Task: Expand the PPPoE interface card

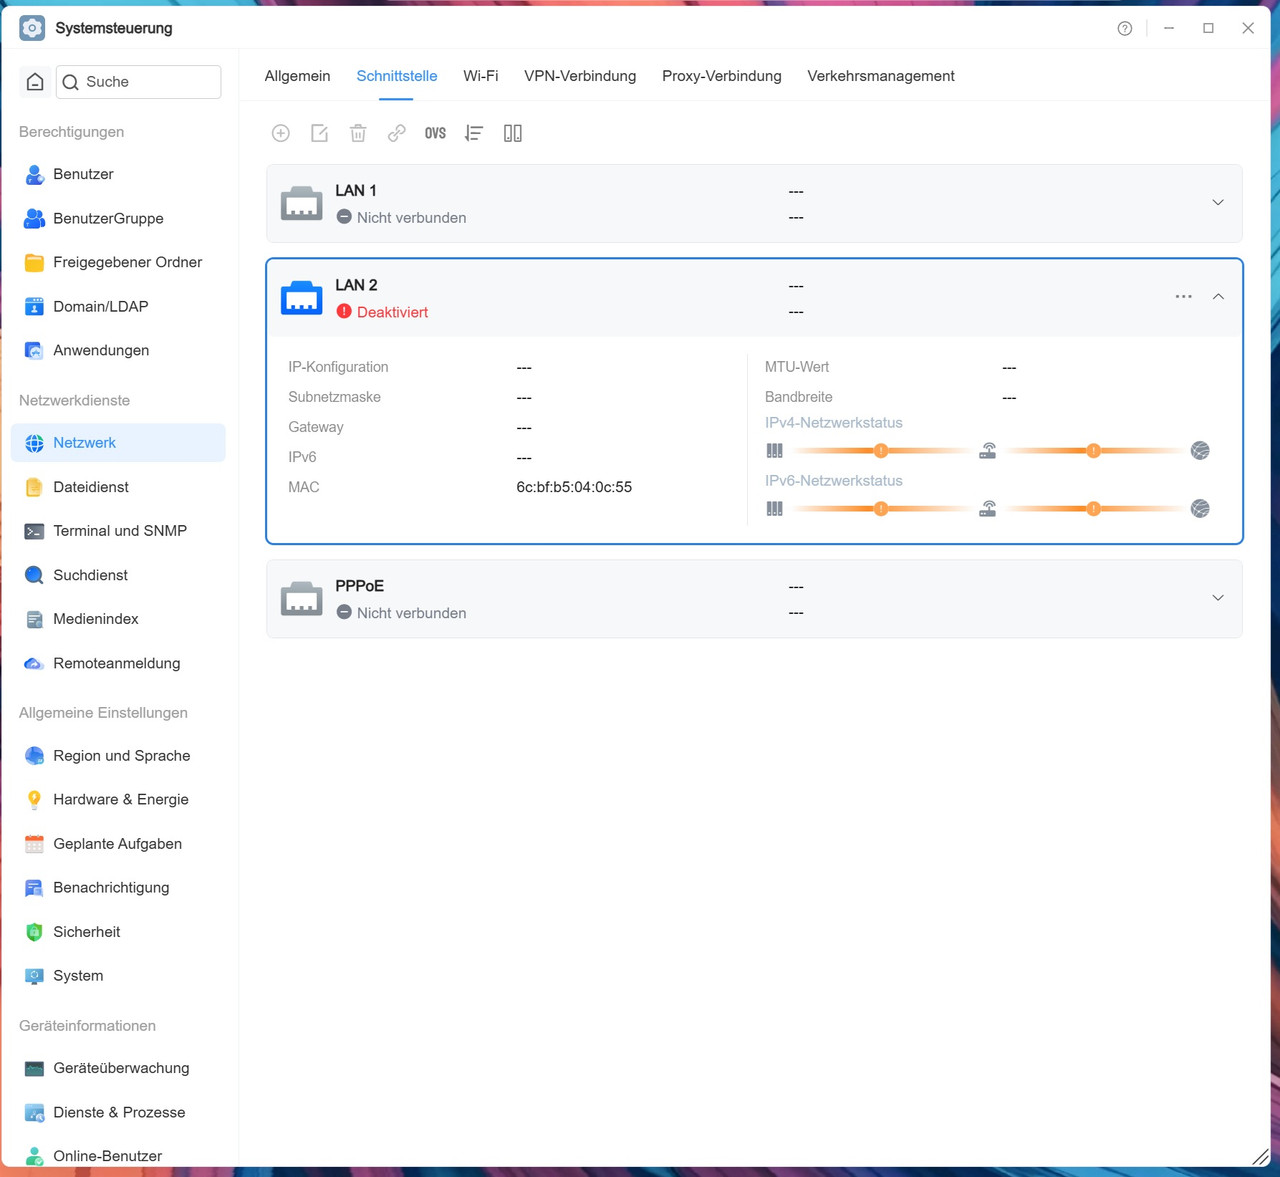Action: 1218,598
